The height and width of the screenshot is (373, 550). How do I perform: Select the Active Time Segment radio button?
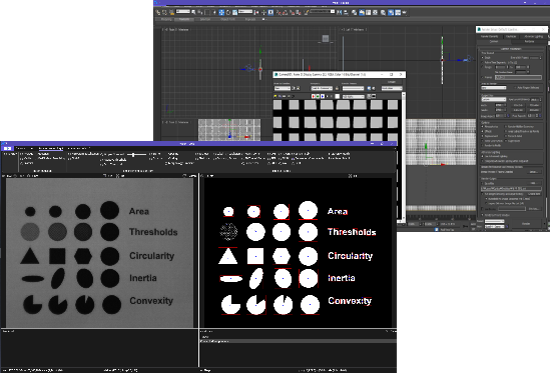point(482,62)
